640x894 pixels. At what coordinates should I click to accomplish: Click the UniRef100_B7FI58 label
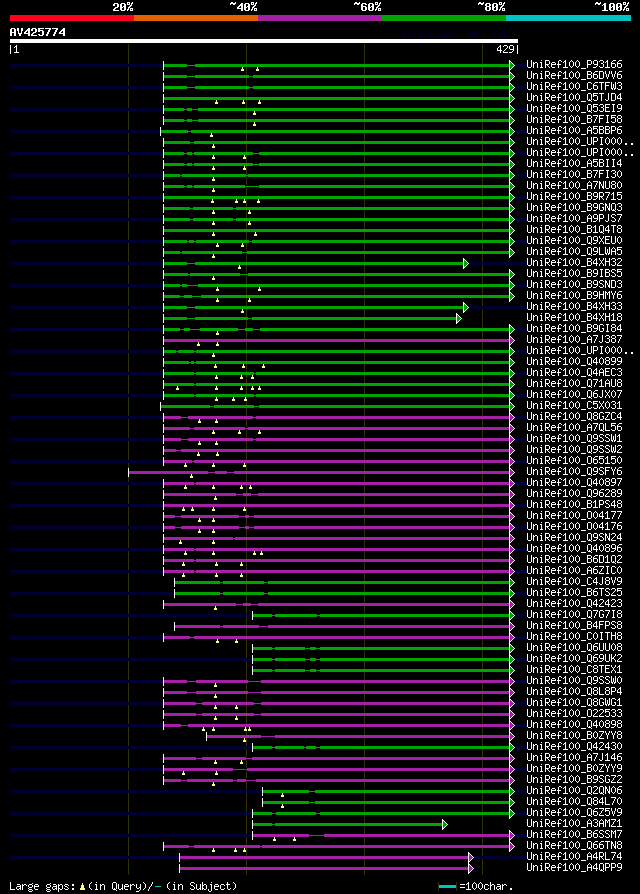coord(574,120)
